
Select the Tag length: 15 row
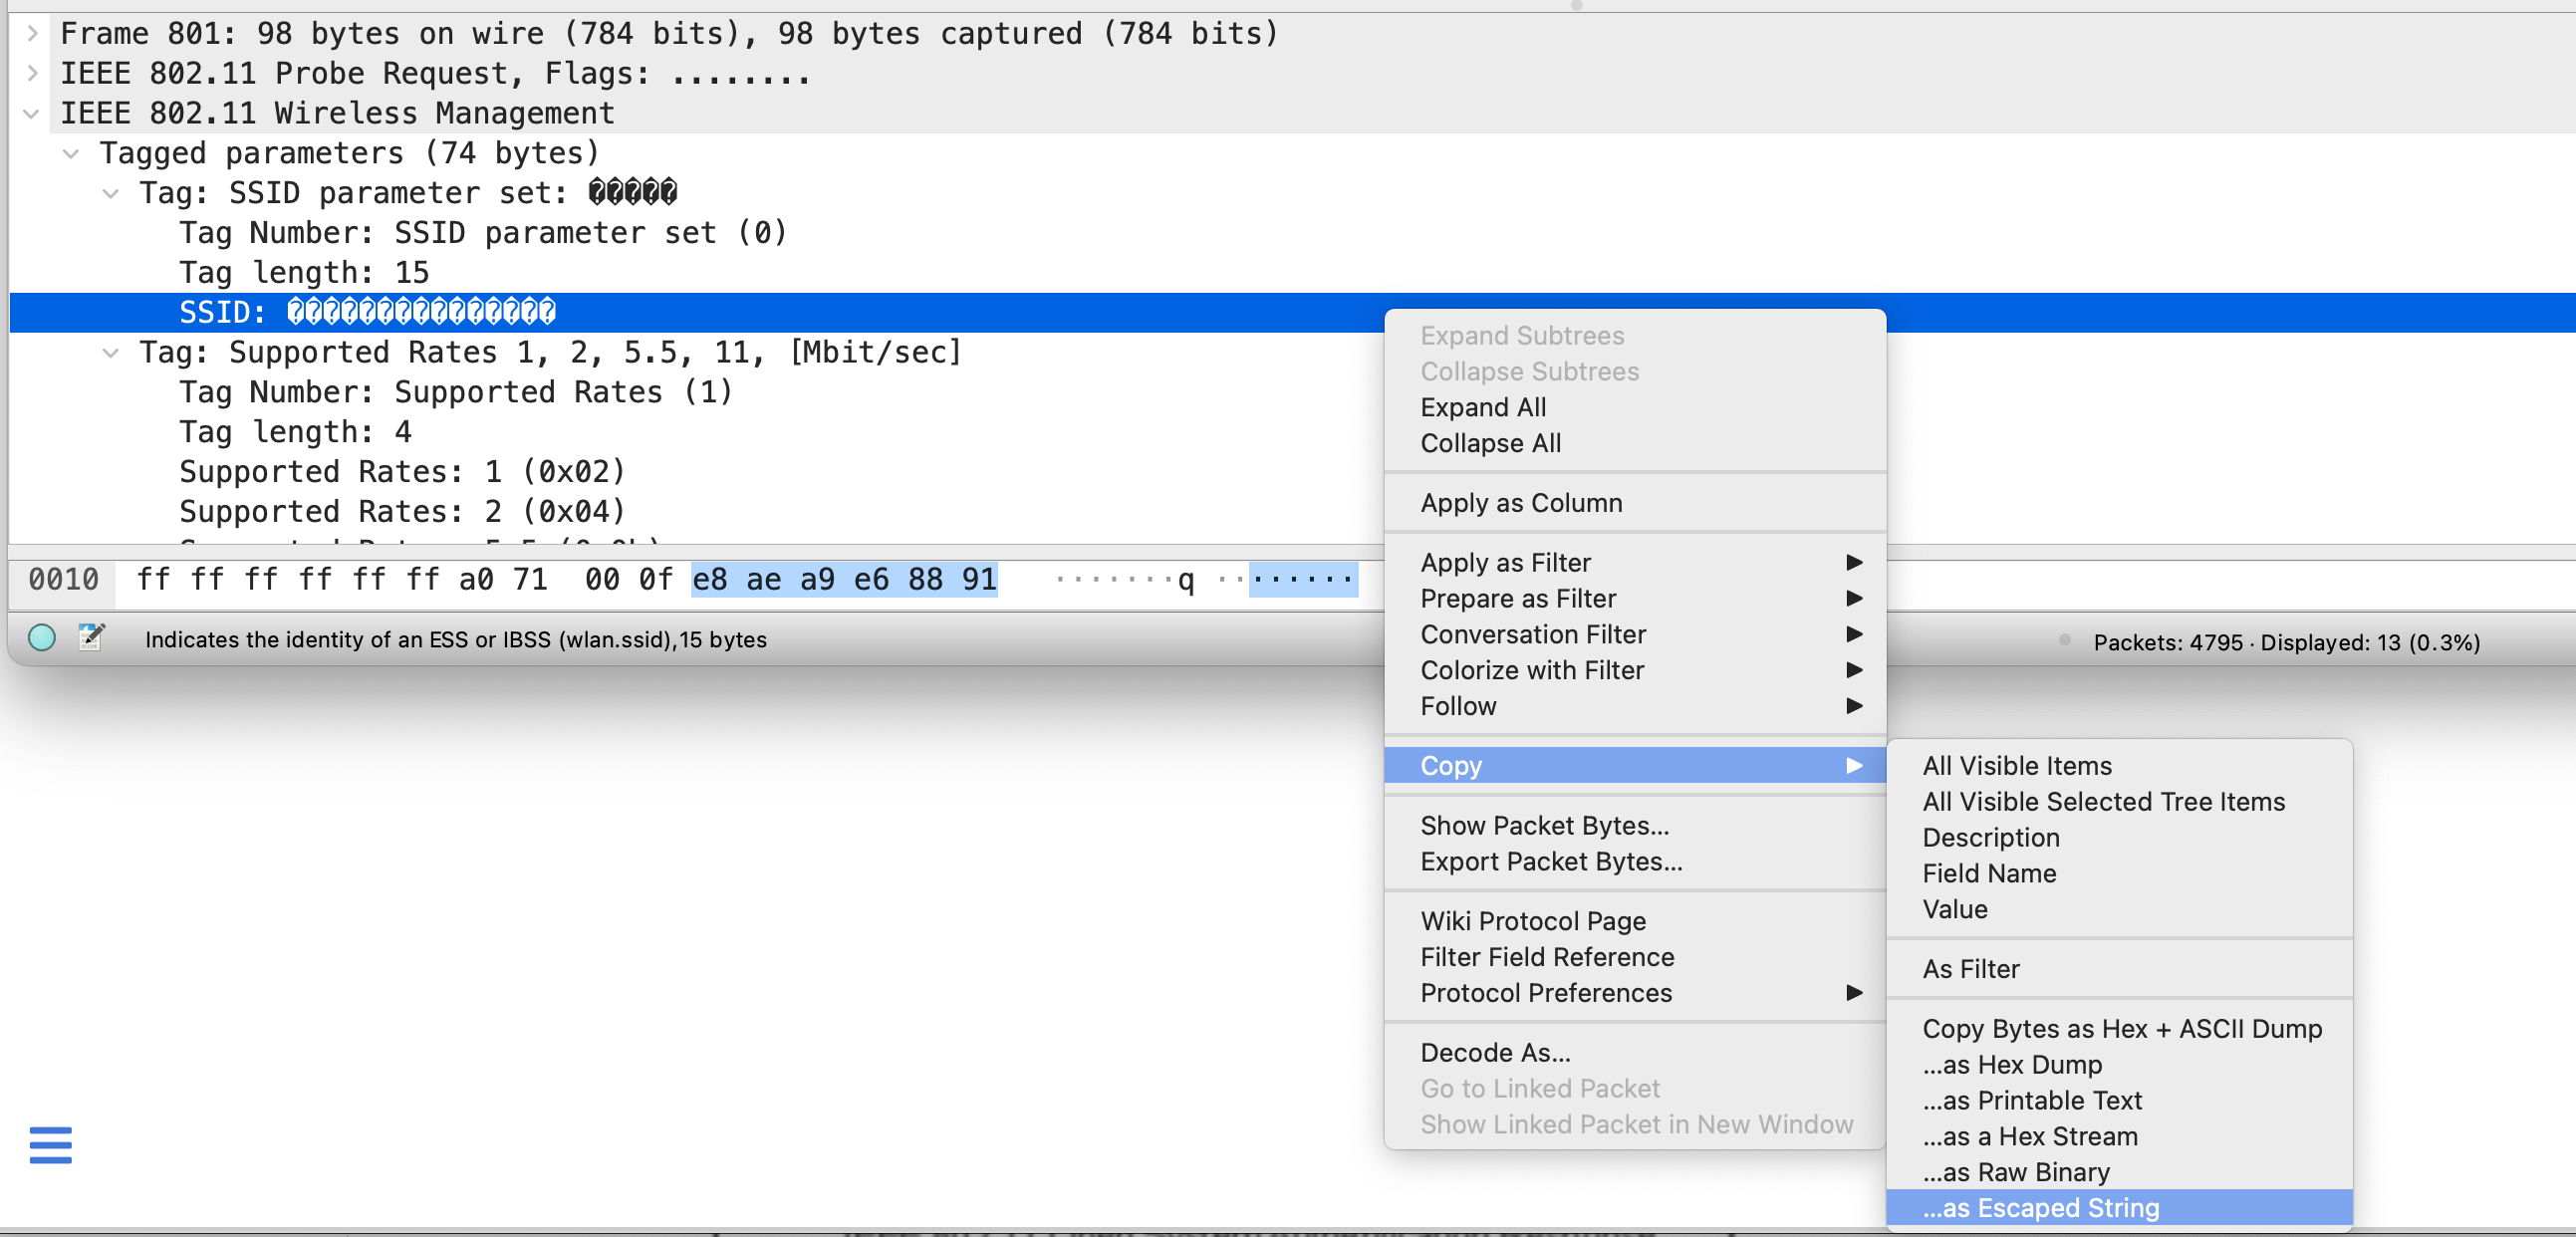(303, 272)
